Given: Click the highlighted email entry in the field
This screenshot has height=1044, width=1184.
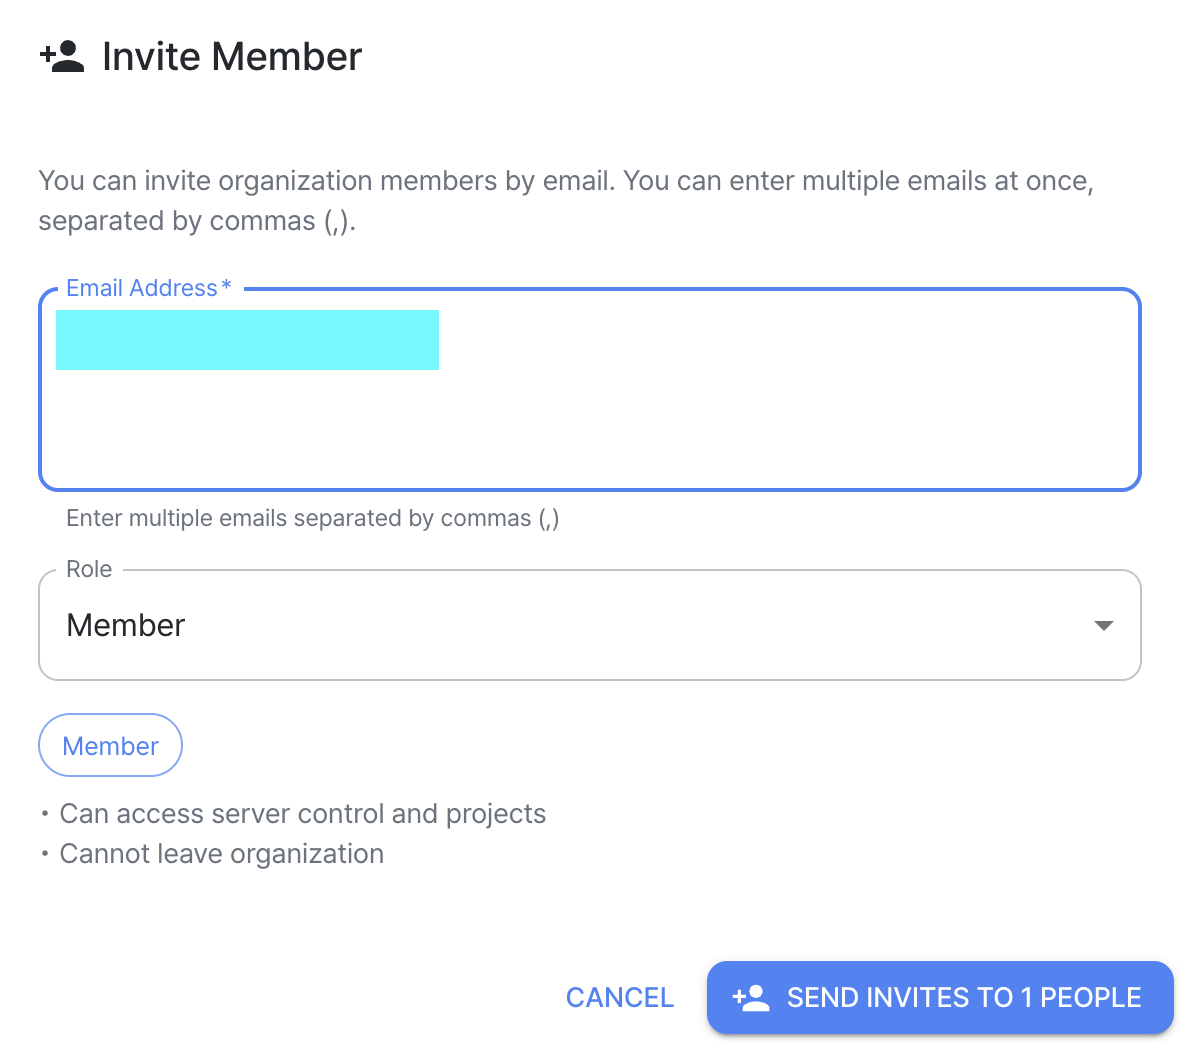Looking at the screenshot, I should [247, 340].
